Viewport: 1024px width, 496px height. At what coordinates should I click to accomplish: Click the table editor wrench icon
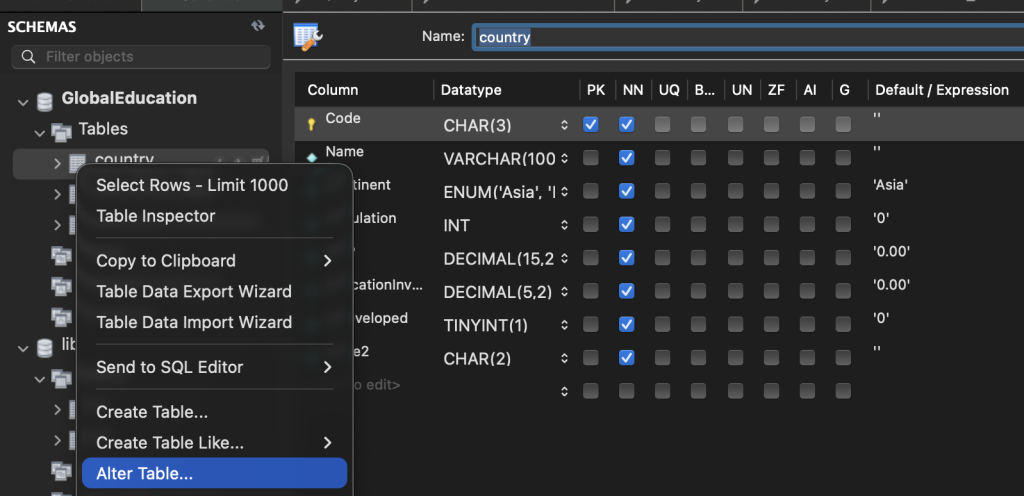coord(307,37)
